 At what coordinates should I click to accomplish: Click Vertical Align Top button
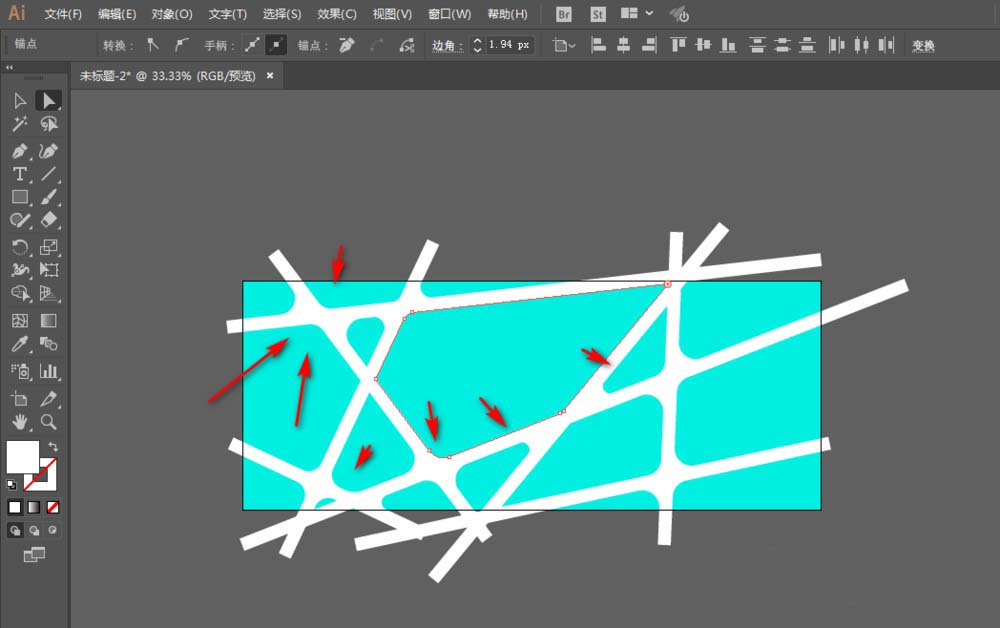678,45
